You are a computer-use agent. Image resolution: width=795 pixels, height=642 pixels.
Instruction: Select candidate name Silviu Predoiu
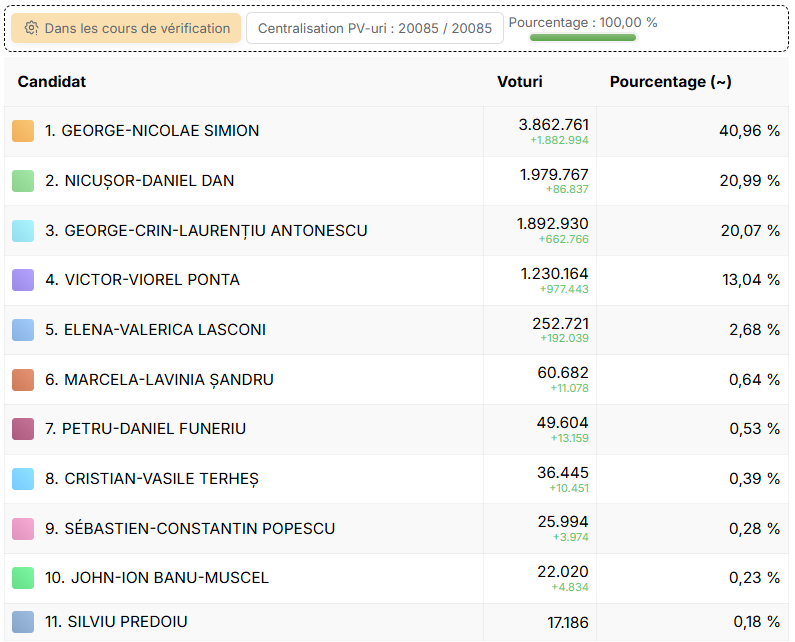pyautogui.click(x=116, y=622)
